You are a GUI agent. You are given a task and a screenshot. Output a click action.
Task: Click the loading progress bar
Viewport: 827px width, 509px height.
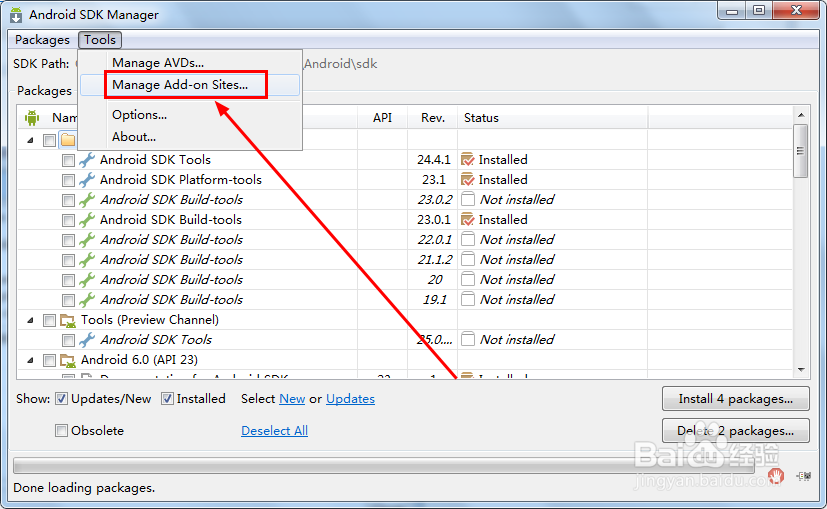point(383,466)
